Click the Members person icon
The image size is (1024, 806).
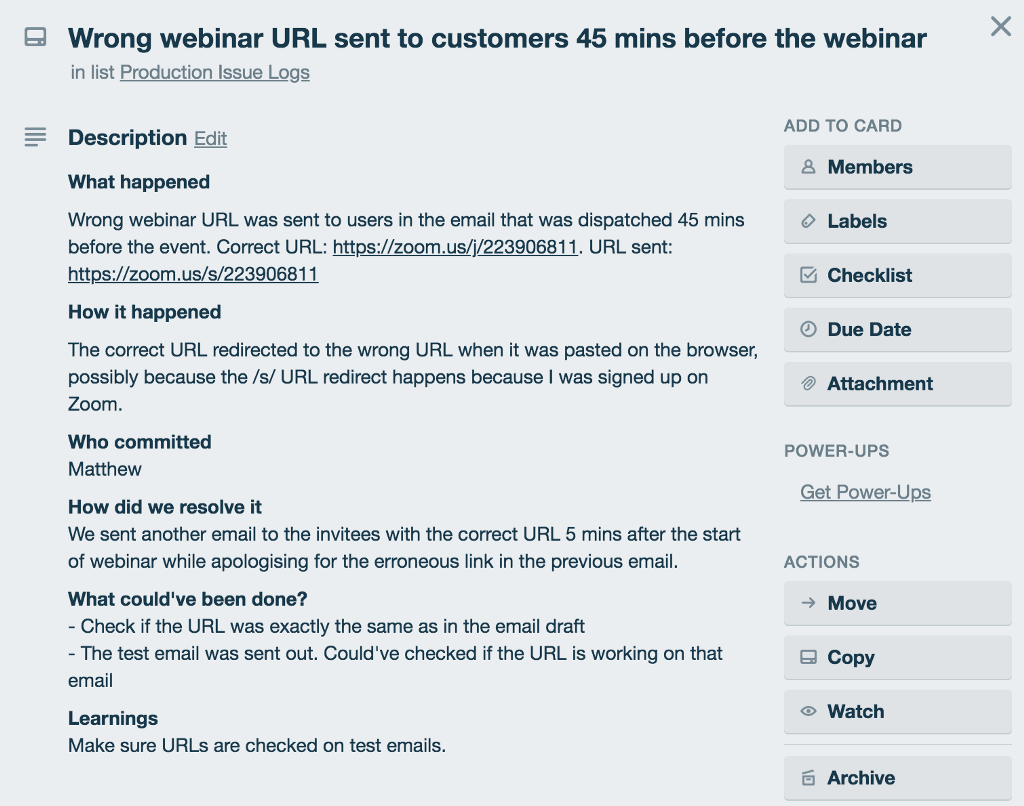coord(808,167)
